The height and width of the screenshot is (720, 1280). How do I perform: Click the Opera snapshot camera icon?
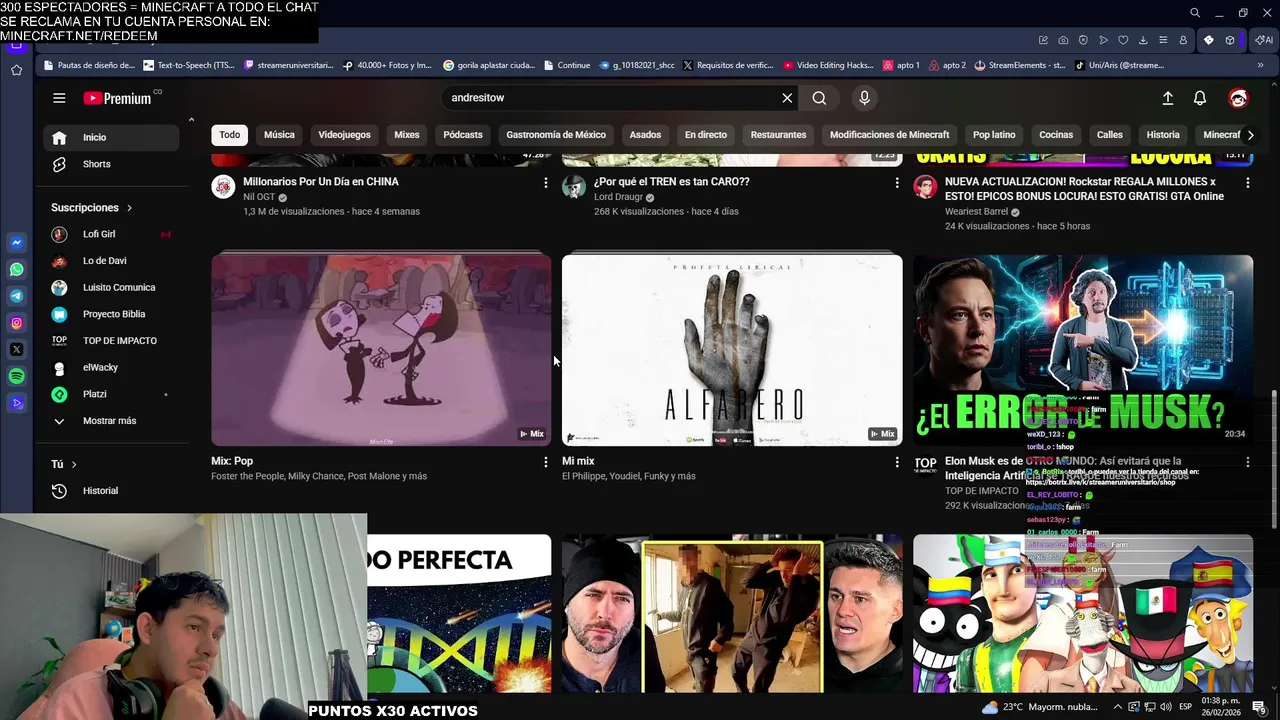(x=1063, y=40)
